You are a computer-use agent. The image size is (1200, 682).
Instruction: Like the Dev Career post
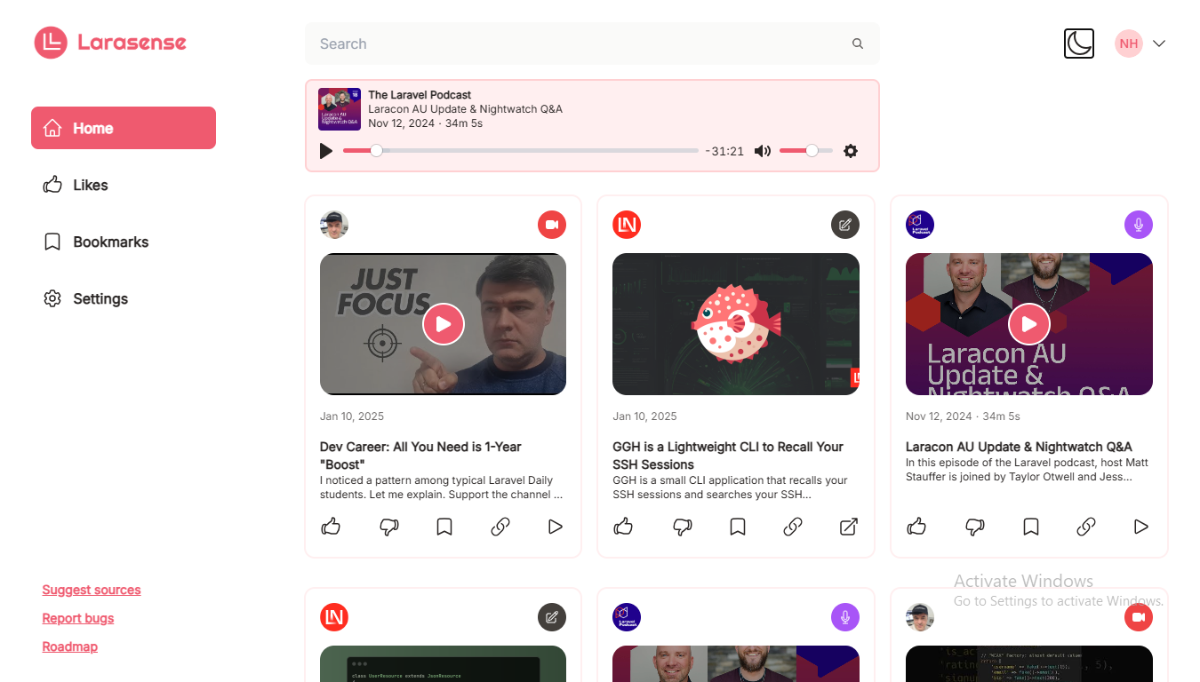click(331, 526)
